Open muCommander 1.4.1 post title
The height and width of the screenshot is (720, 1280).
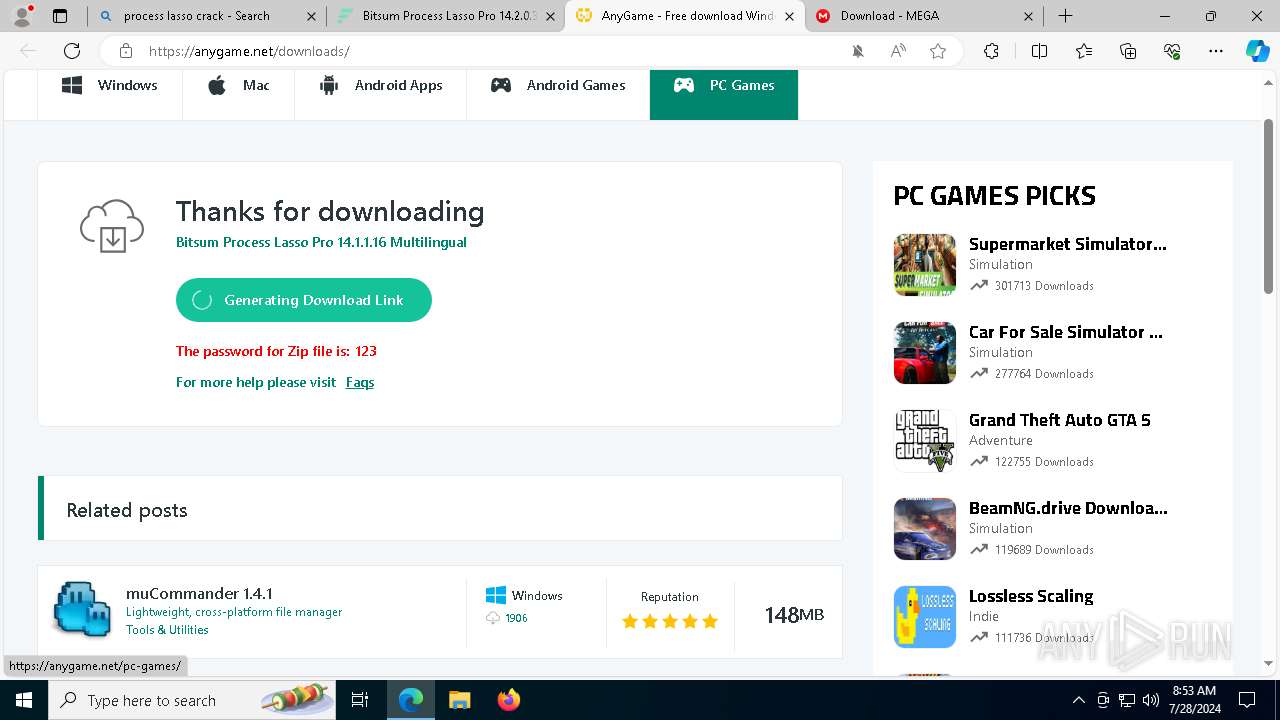coord(199,593)
